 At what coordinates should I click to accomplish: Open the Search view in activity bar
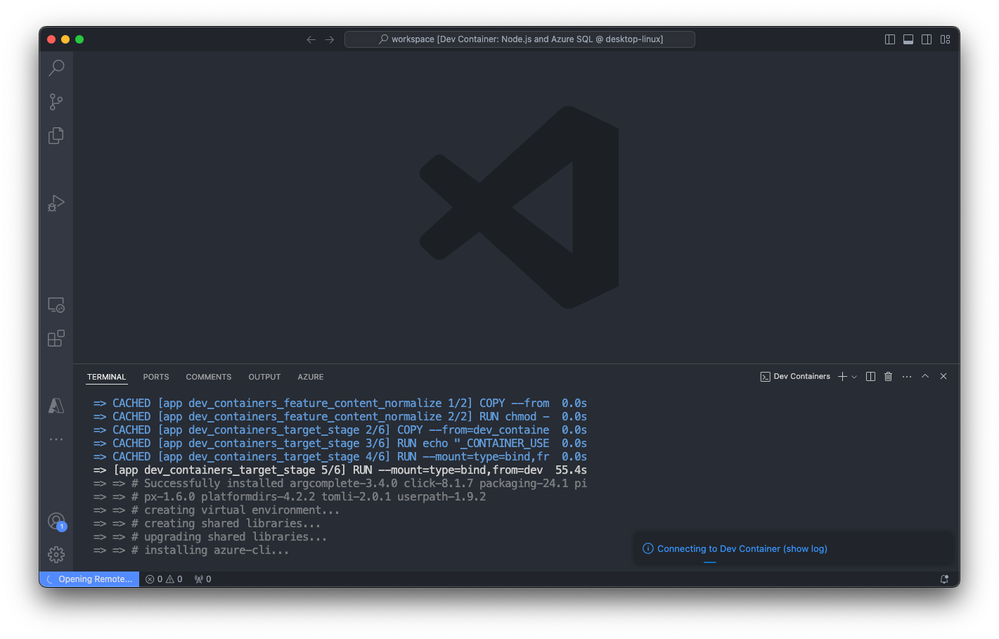pyautogui.click(x=57, y=68)
